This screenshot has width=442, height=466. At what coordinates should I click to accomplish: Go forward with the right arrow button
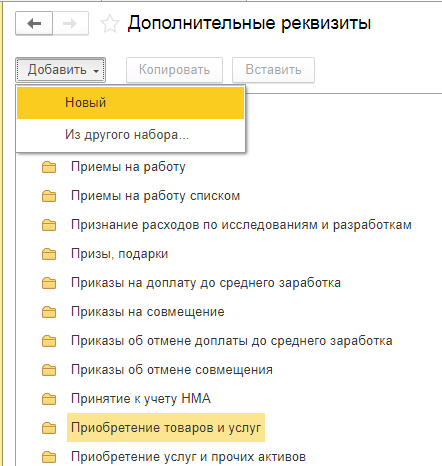[x=70, y=23]
